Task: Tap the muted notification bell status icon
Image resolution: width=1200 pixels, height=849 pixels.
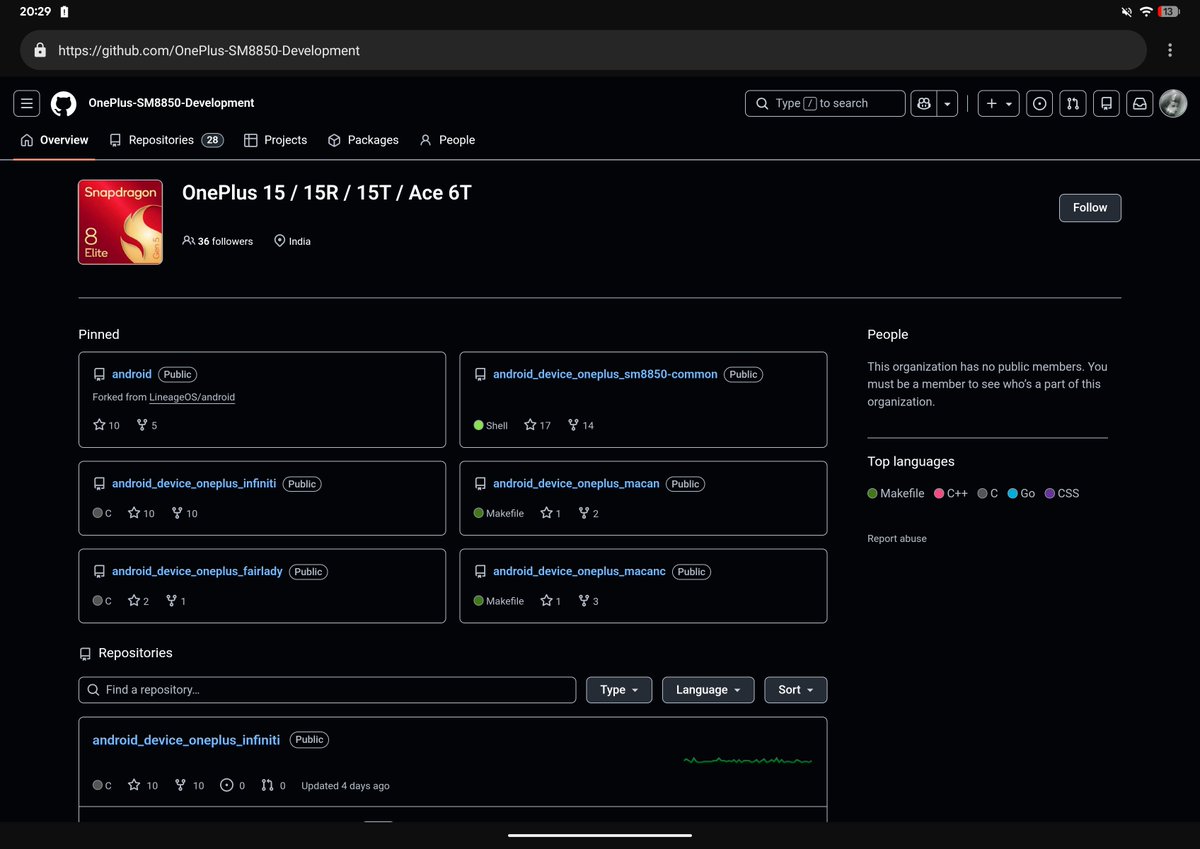Action: [1127, 12]
